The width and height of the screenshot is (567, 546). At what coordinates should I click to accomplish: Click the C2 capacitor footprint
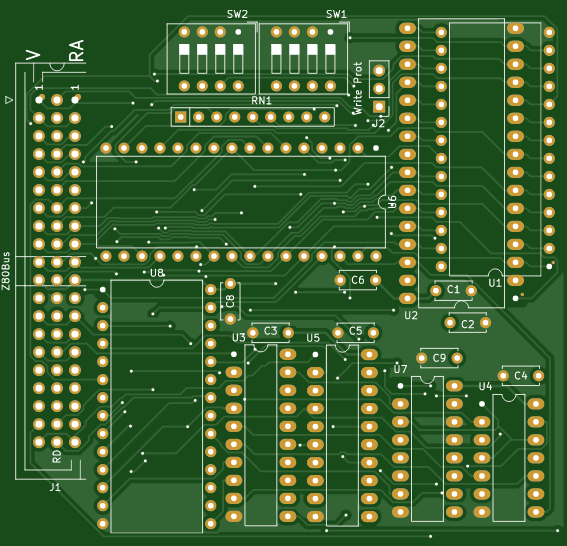pos(468,323)
